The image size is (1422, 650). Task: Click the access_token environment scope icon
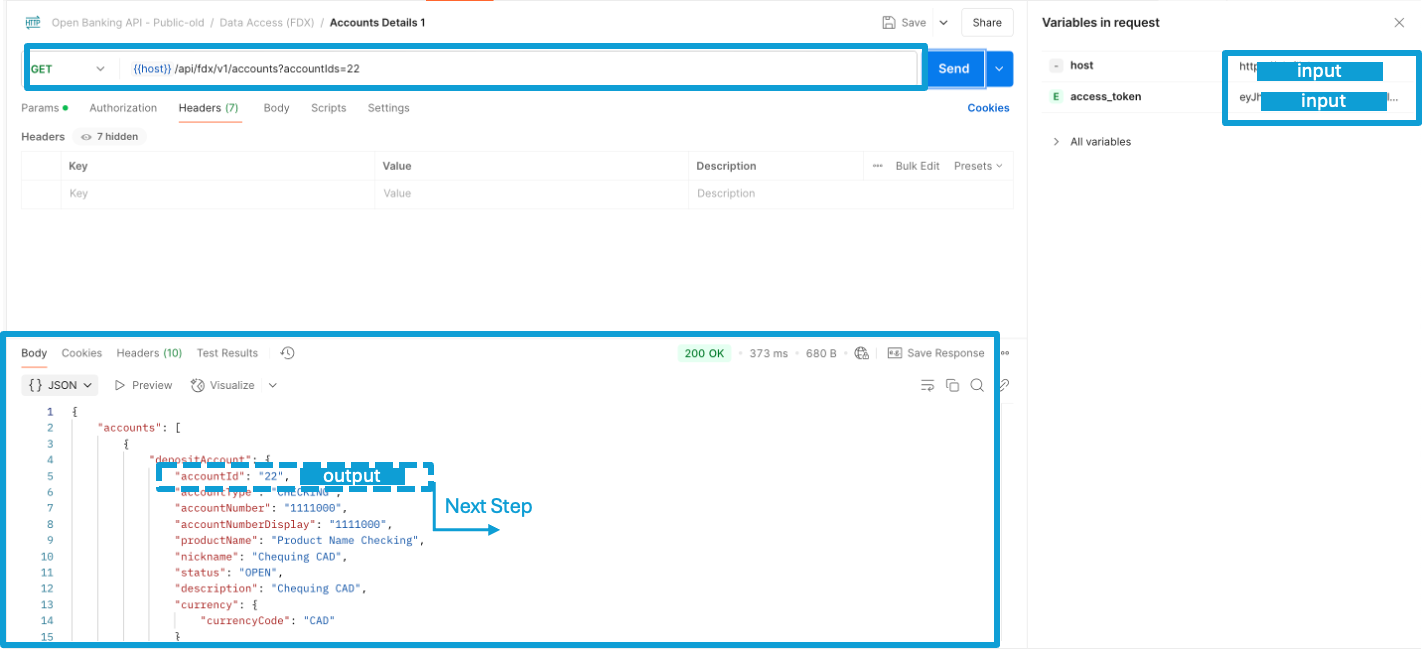(x=1056, y=97)
